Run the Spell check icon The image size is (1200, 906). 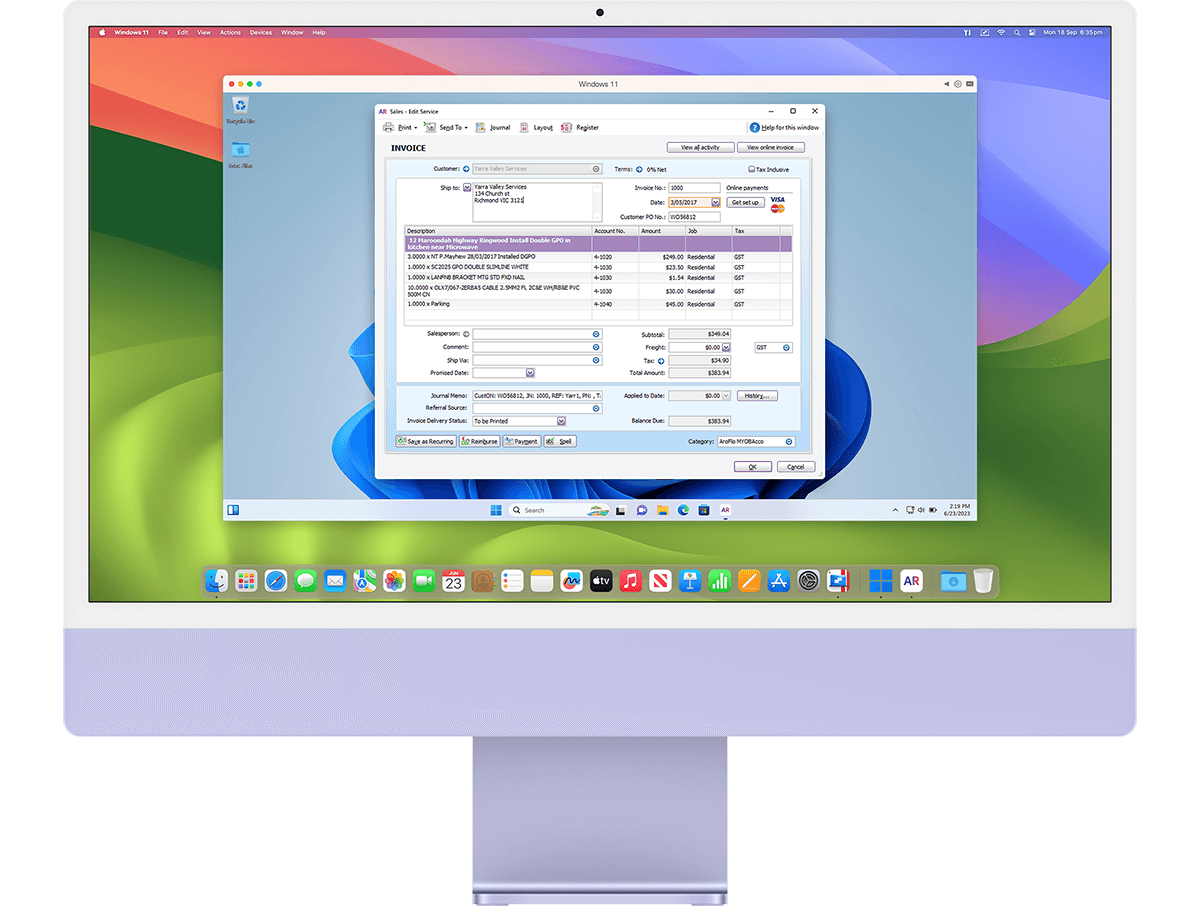click(x=551, y=441)
